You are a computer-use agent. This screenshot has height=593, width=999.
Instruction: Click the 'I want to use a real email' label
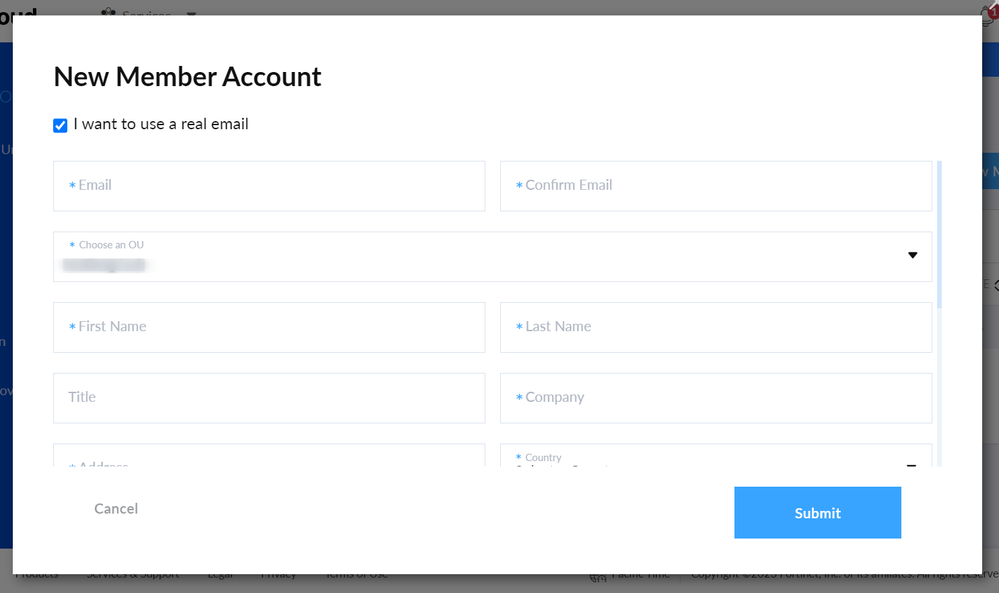(161, 124)
